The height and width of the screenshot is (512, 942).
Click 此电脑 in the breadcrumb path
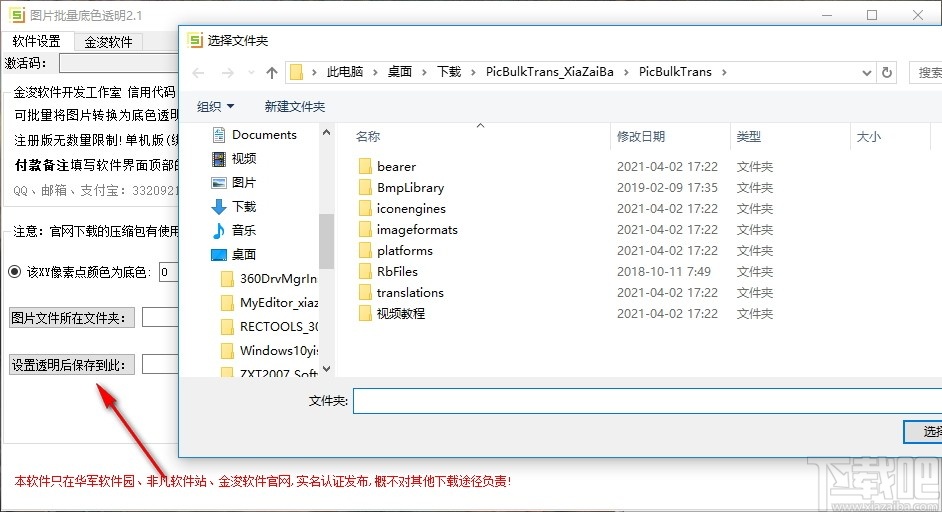click(345, 72)
